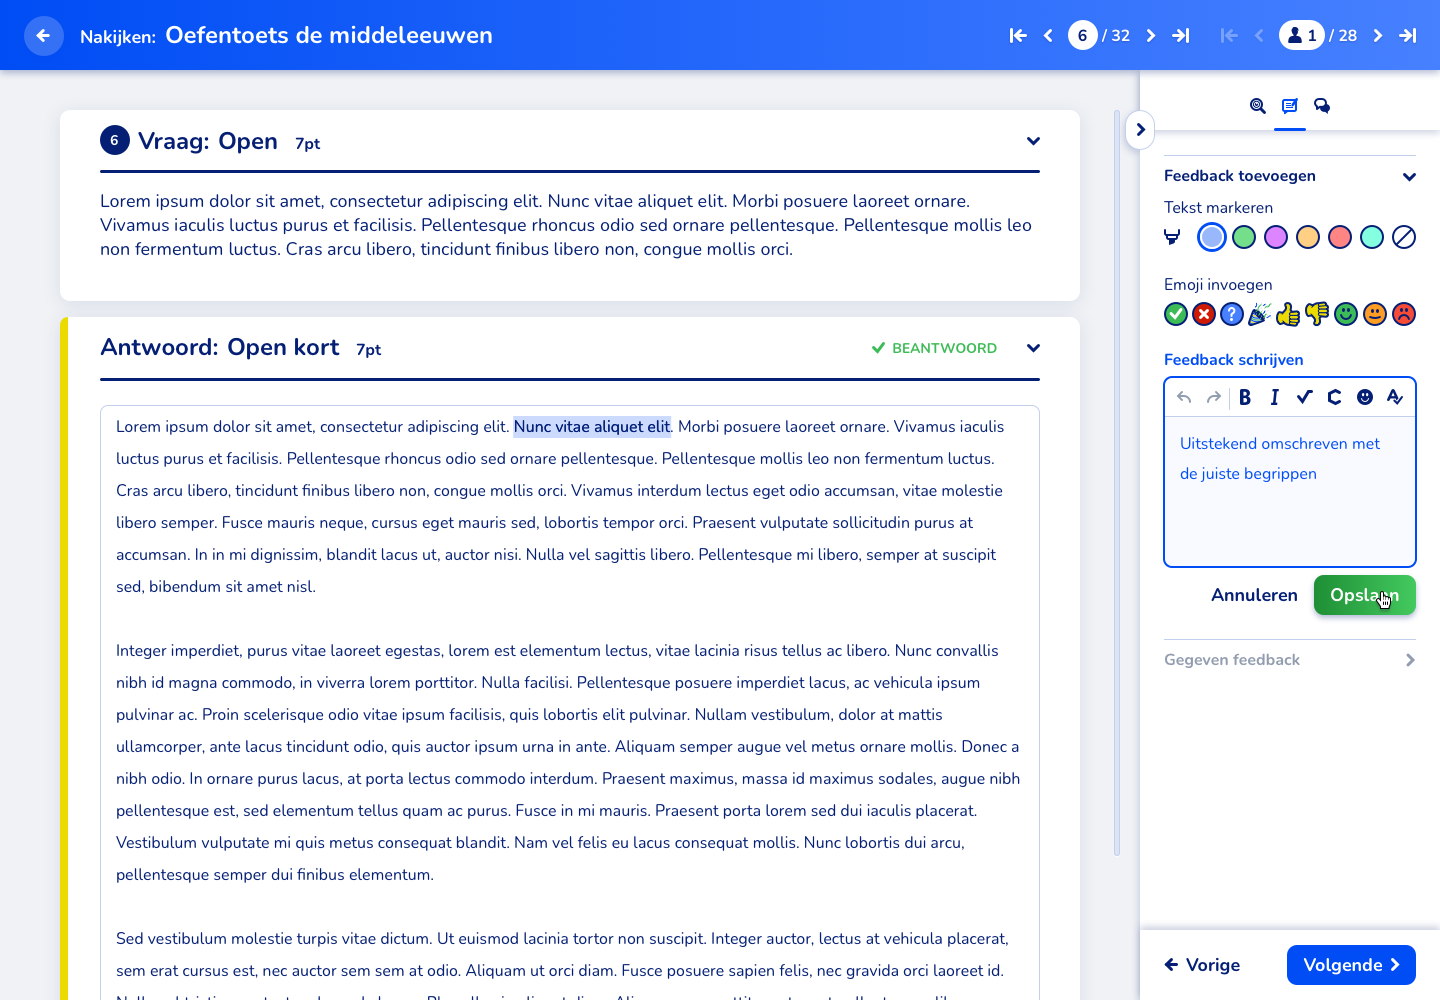Click the spell check icon in editor
The width and height of the screenshot is (1440, 1000).
click(1395, 397)
